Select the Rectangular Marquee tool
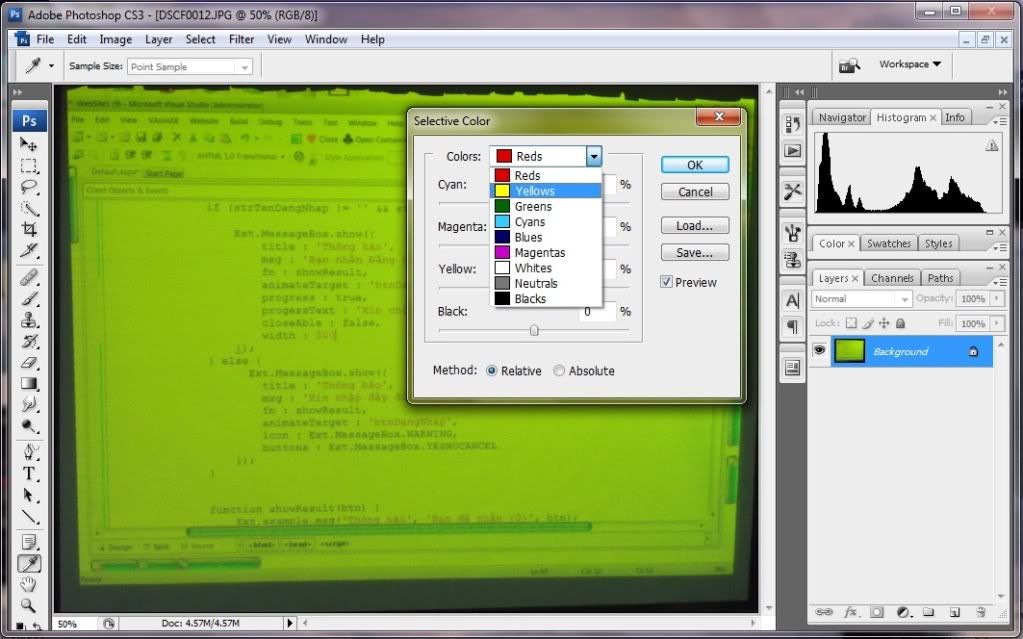This screenshot has width=1023, height=639. pos(30,166)
